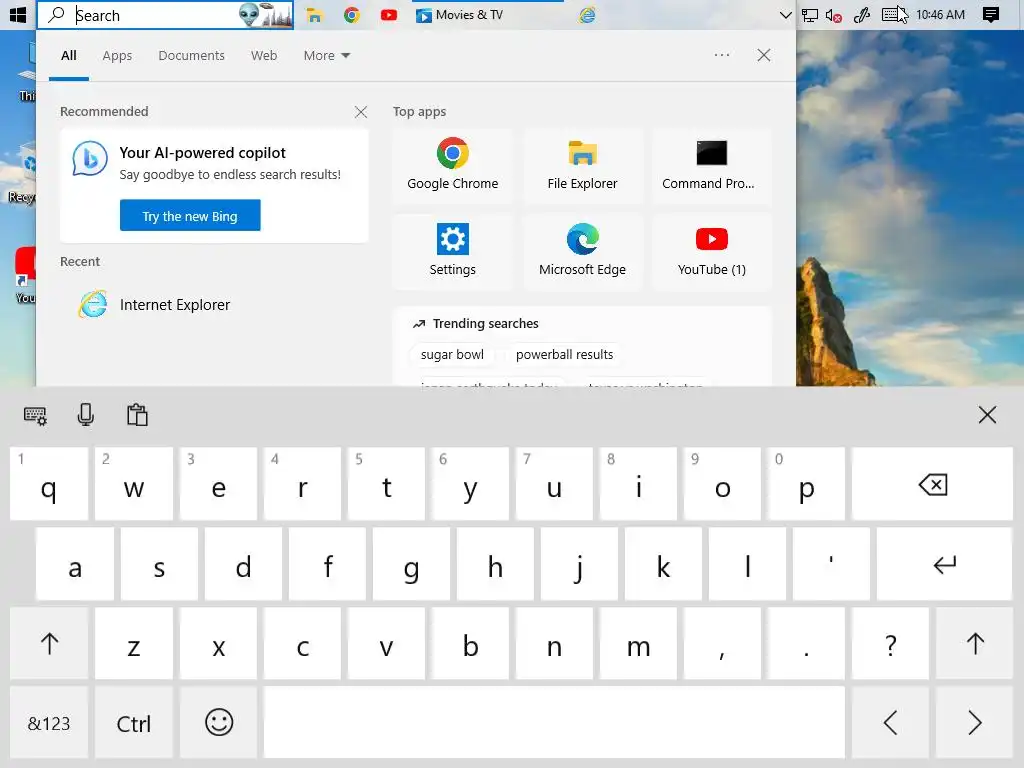Tap the letter m key

tap(638, 644)
